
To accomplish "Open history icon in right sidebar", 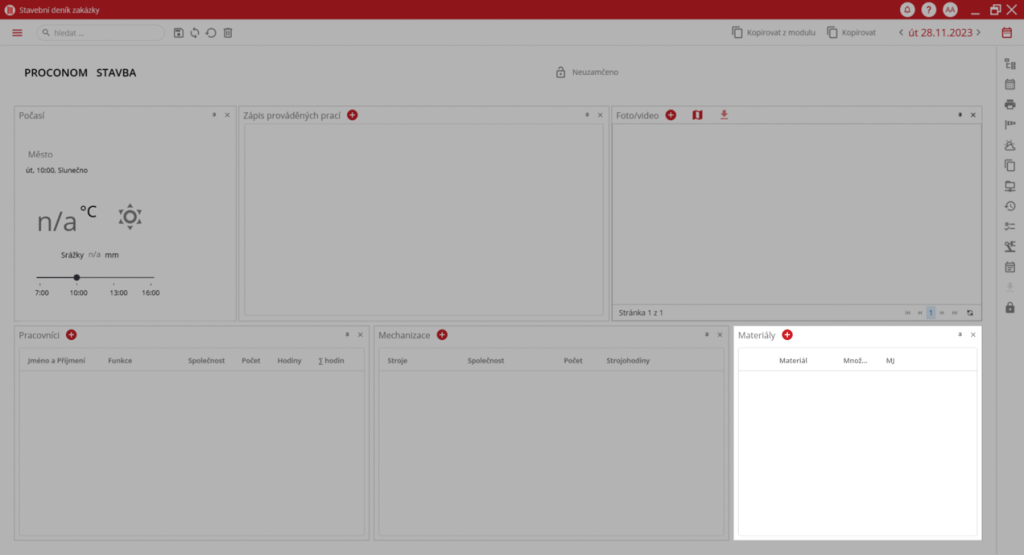I will click(x=1009, y=206).
